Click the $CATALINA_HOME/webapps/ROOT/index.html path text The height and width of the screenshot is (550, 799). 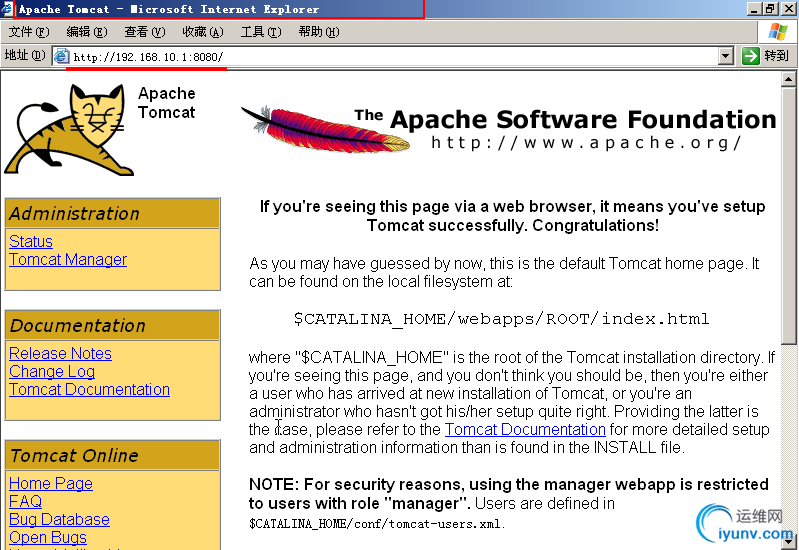pyautogui.click(x=501, y=319)
